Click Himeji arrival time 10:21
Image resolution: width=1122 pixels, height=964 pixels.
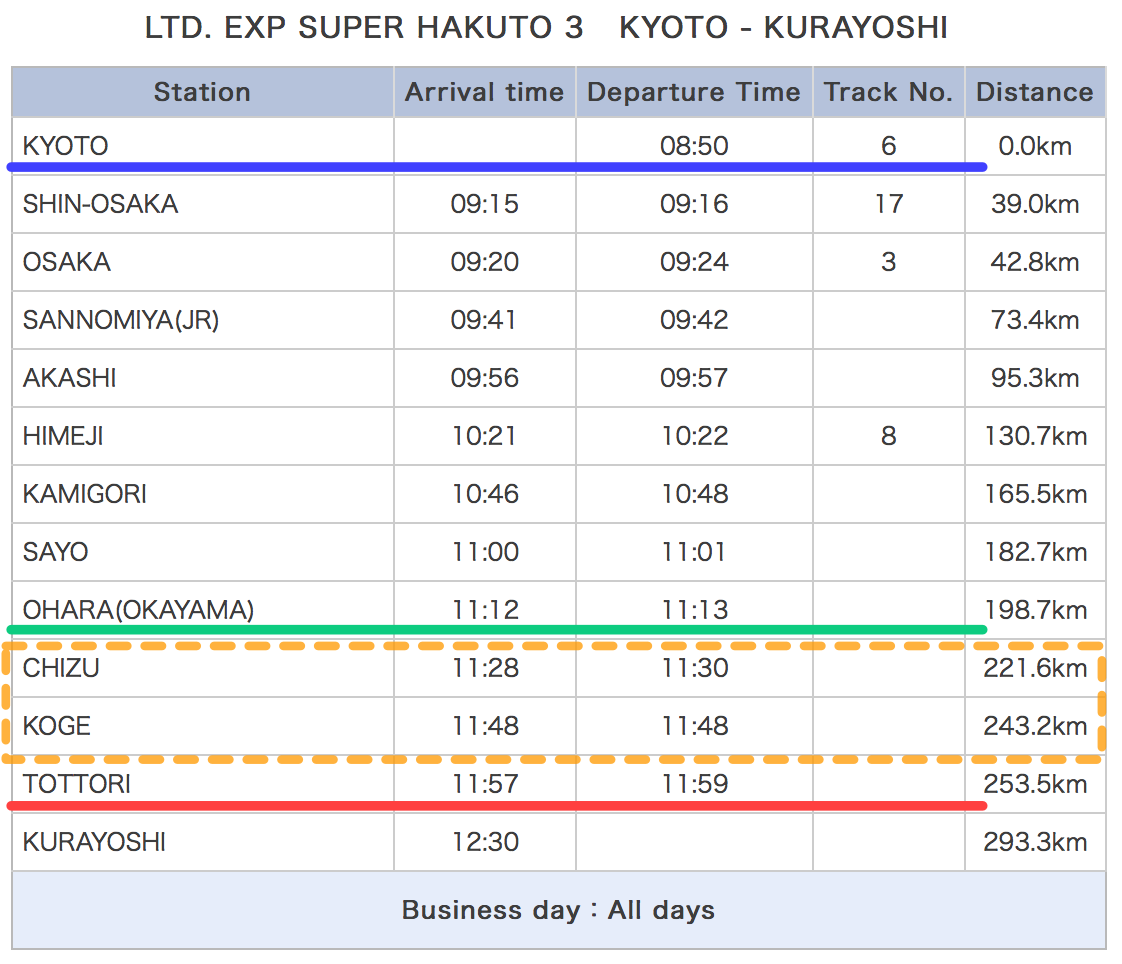(x=484, y=436)
